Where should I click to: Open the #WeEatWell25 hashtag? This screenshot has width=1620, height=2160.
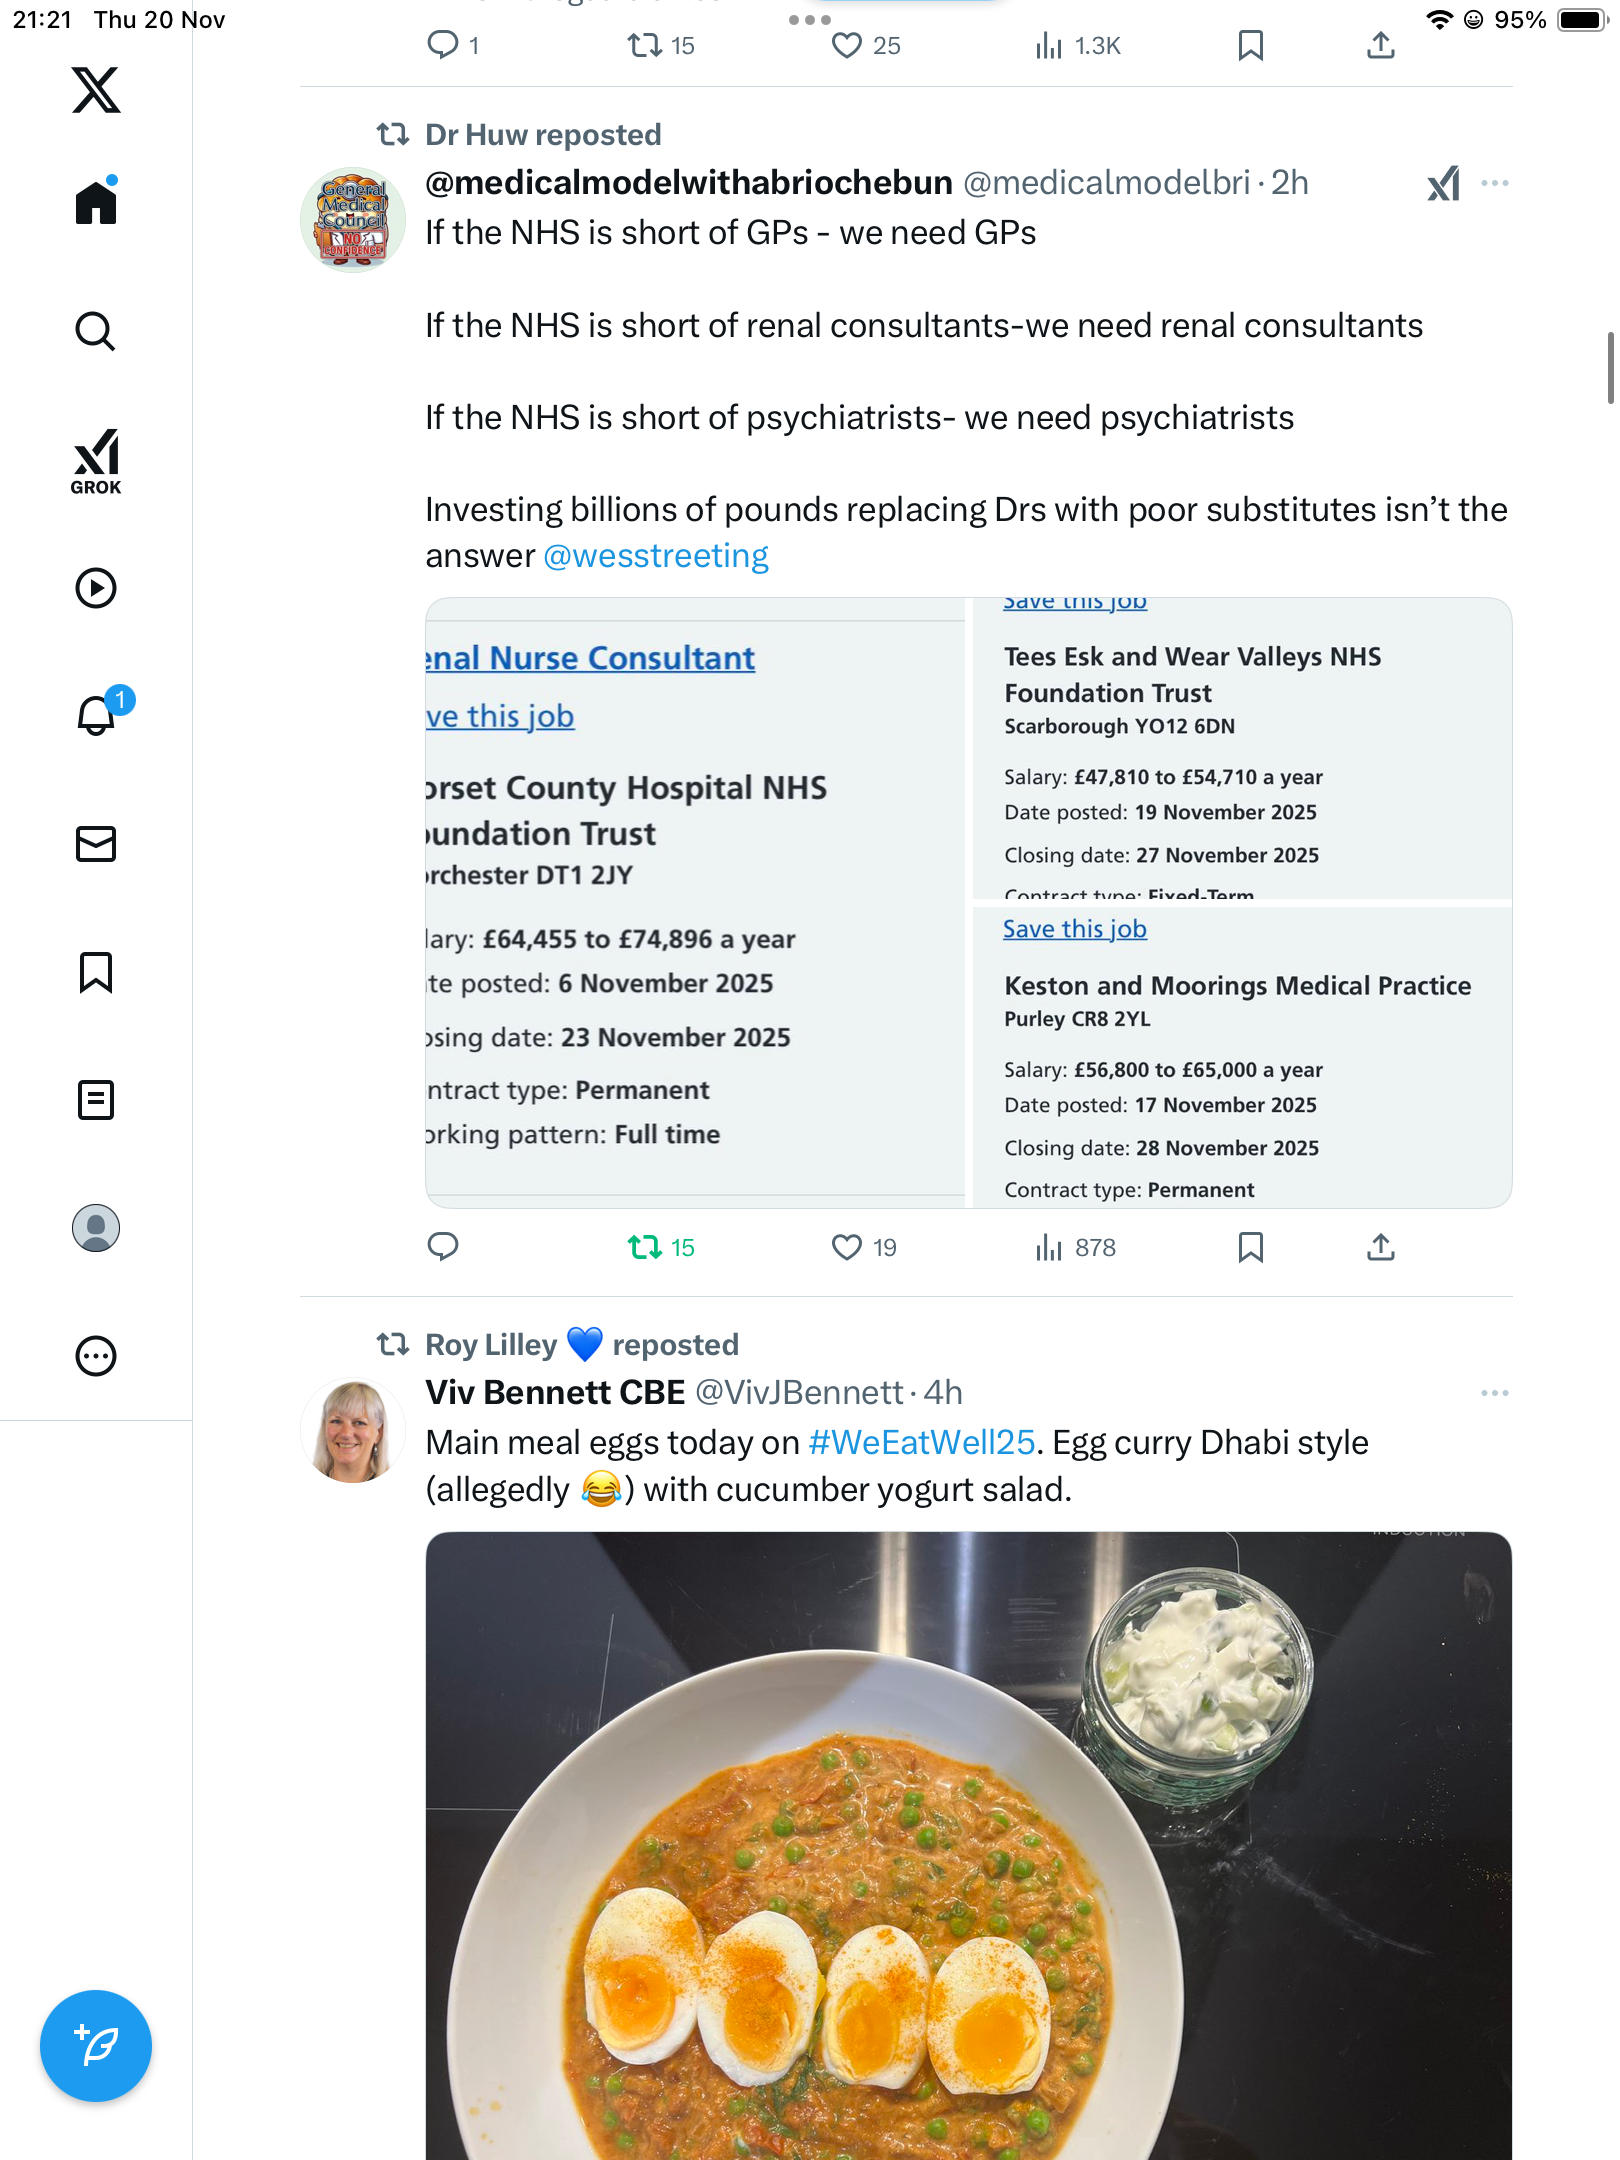(921, 1443)
